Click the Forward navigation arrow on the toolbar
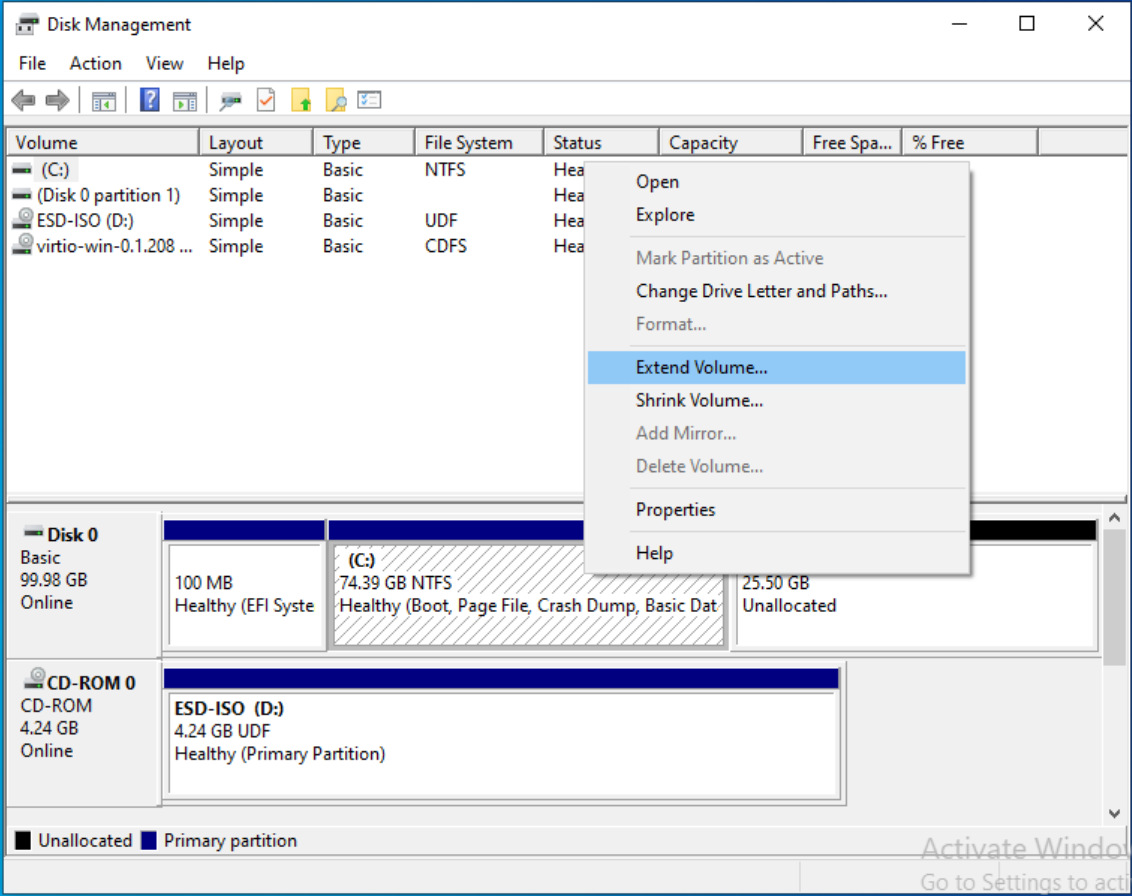1132x896 pixels. tap(56, 99)
